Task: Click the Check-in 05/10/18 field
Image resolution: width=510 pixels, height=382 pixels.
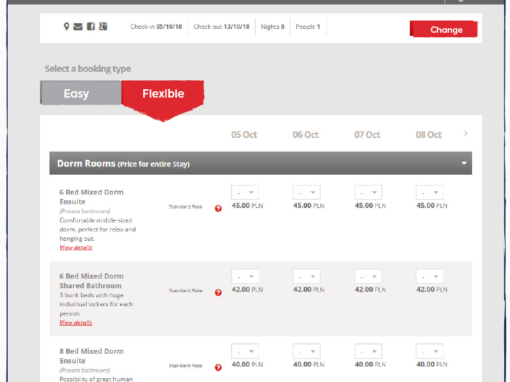Action: [156, 27]
